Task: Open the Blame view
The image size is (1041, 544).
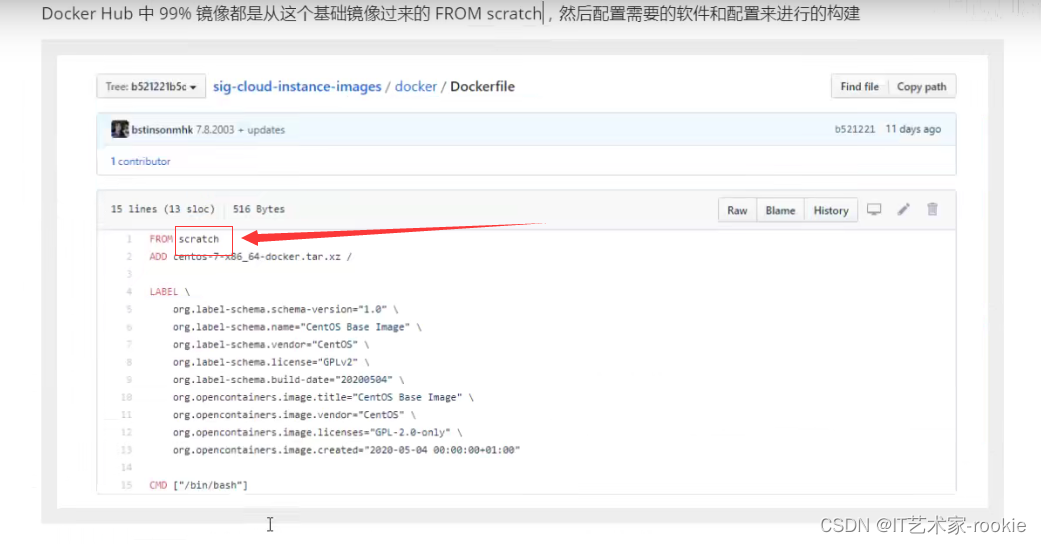Action: [x=780, y=210]
